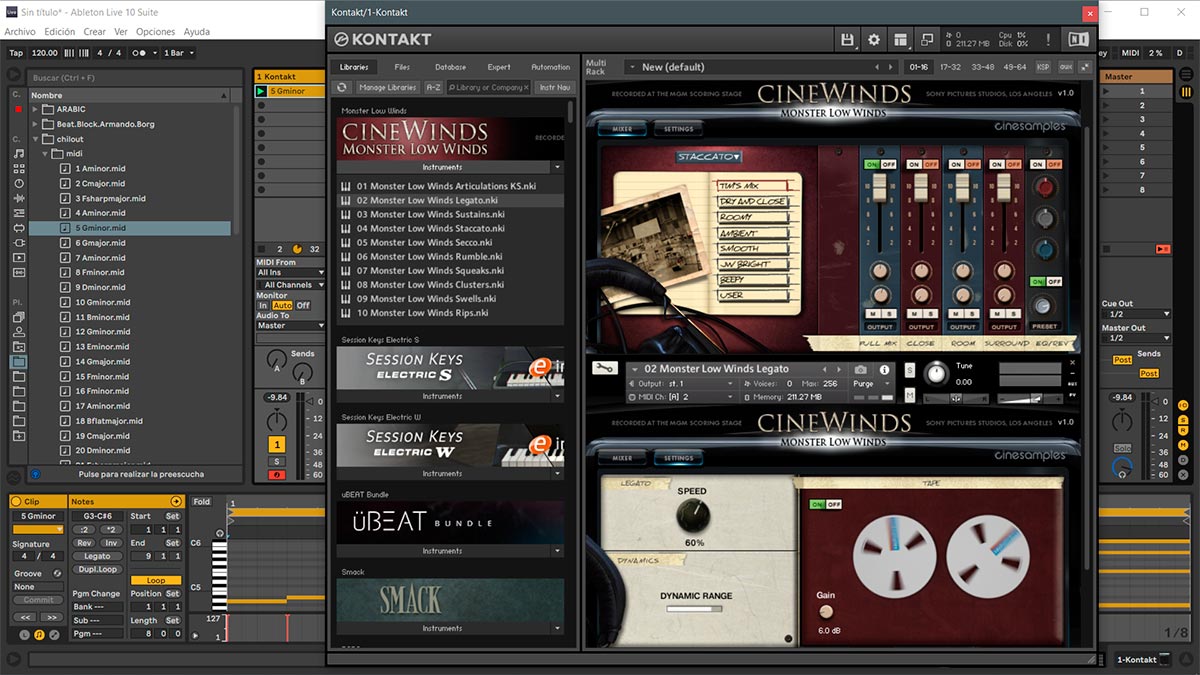Switch to Kontakt Files tab
The height and width of the screenshot is (675, 1200).
[x=402, y=67]
